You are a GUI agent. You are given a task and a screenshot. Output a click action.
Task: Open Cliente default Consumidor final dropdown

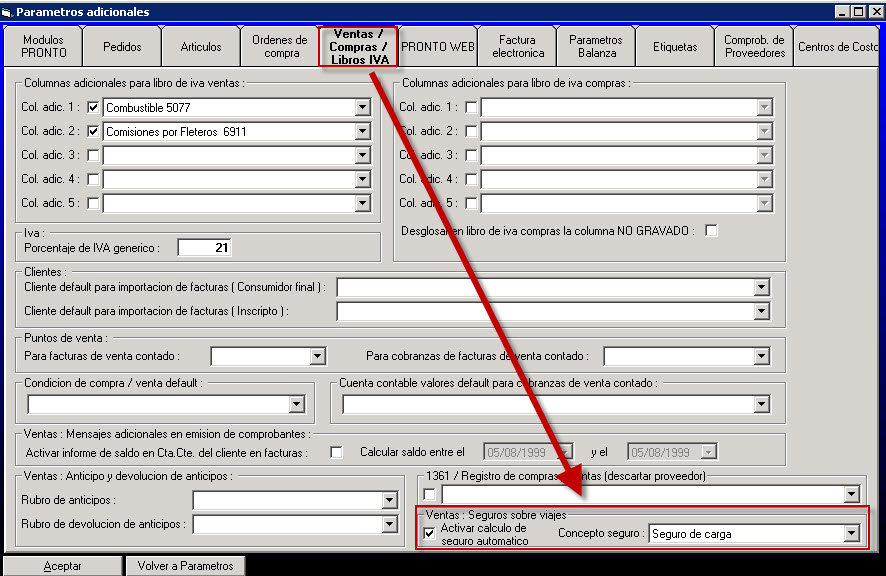(x=760, y=288)
